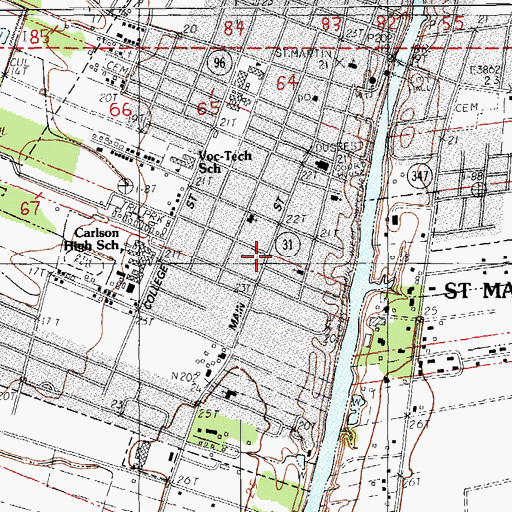Click the 25T elevation label in green area
Viewport: 512px width, 512px height.
click(x=208, y=414)
